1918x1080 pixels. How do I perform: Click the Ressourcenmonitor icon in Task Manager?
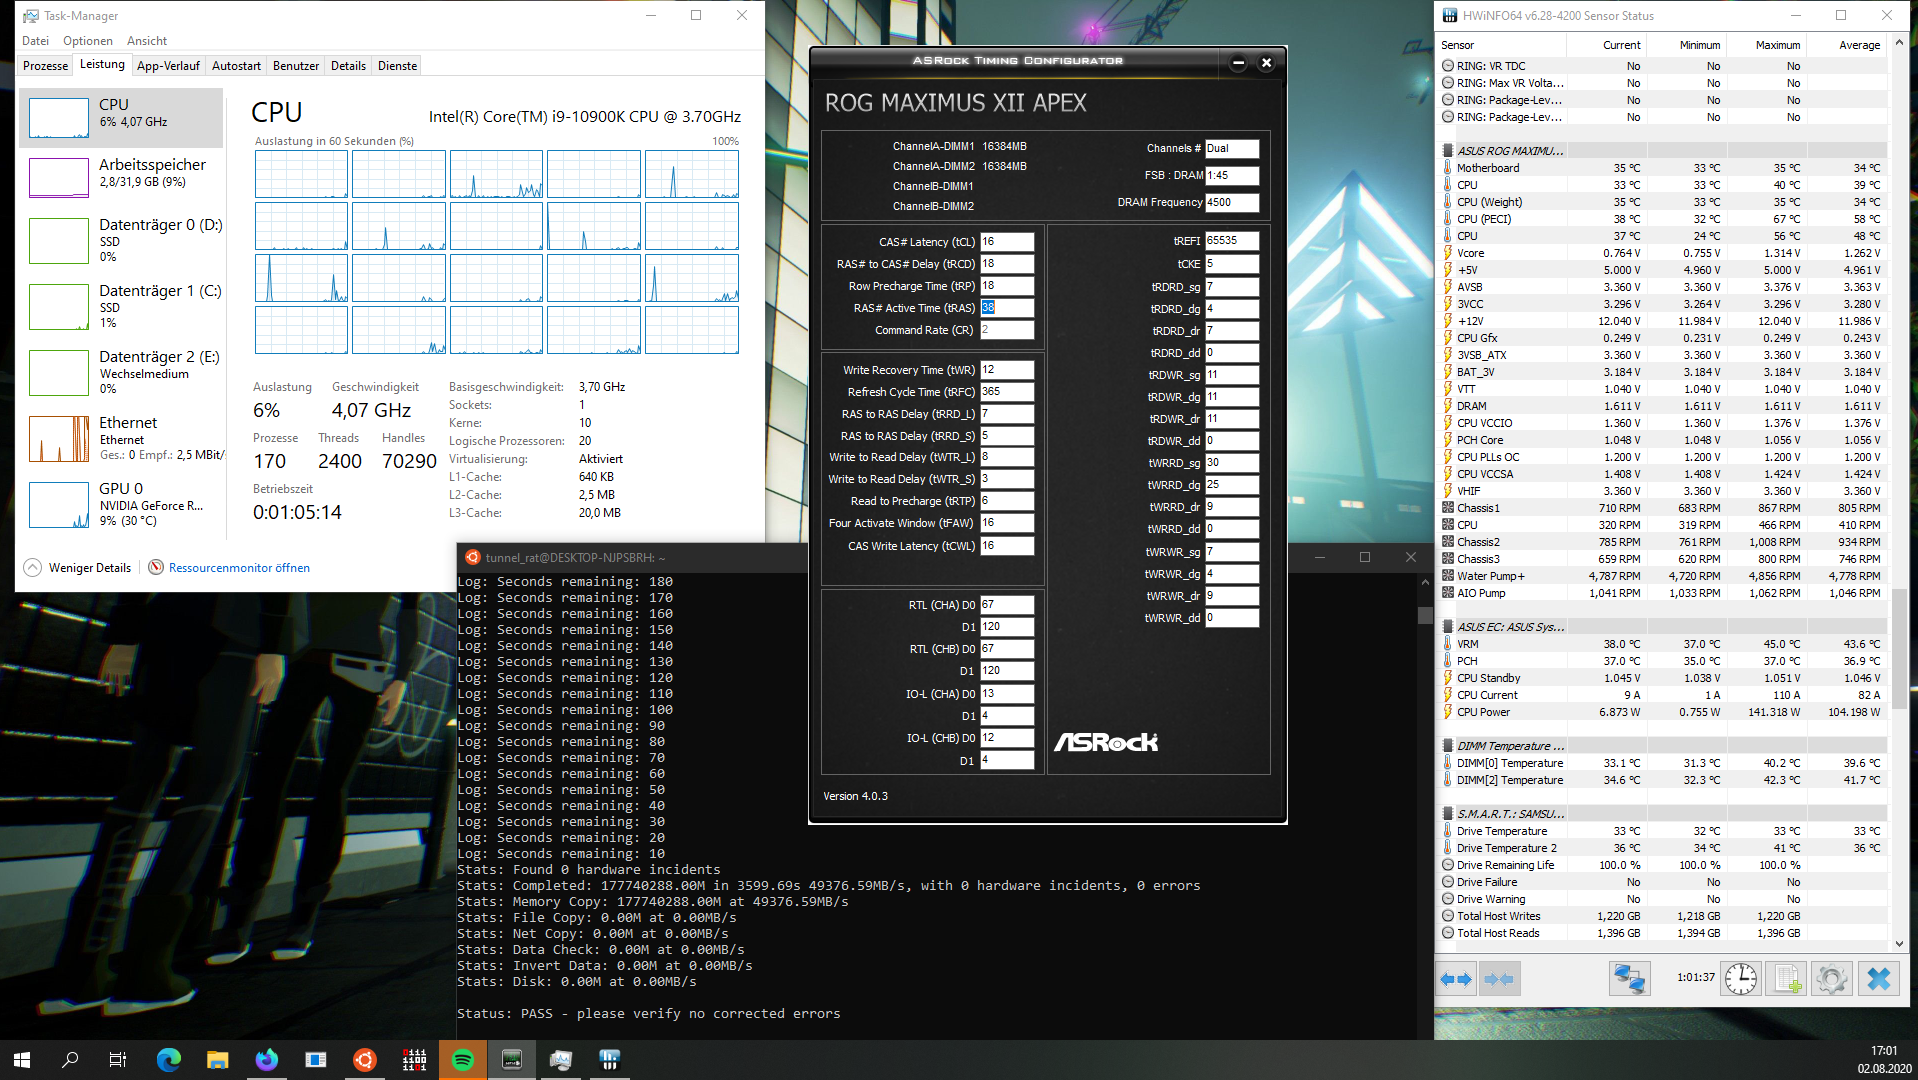(x=156, y=568)
